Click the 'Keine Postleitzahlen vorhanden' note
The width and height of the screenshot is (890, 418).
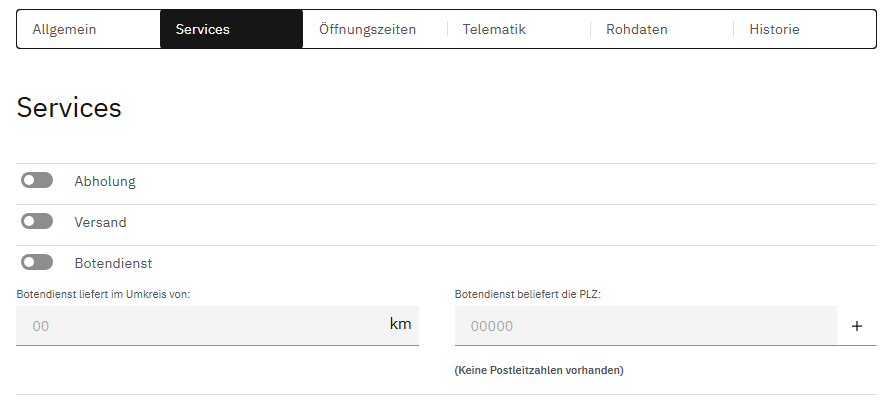539,370
